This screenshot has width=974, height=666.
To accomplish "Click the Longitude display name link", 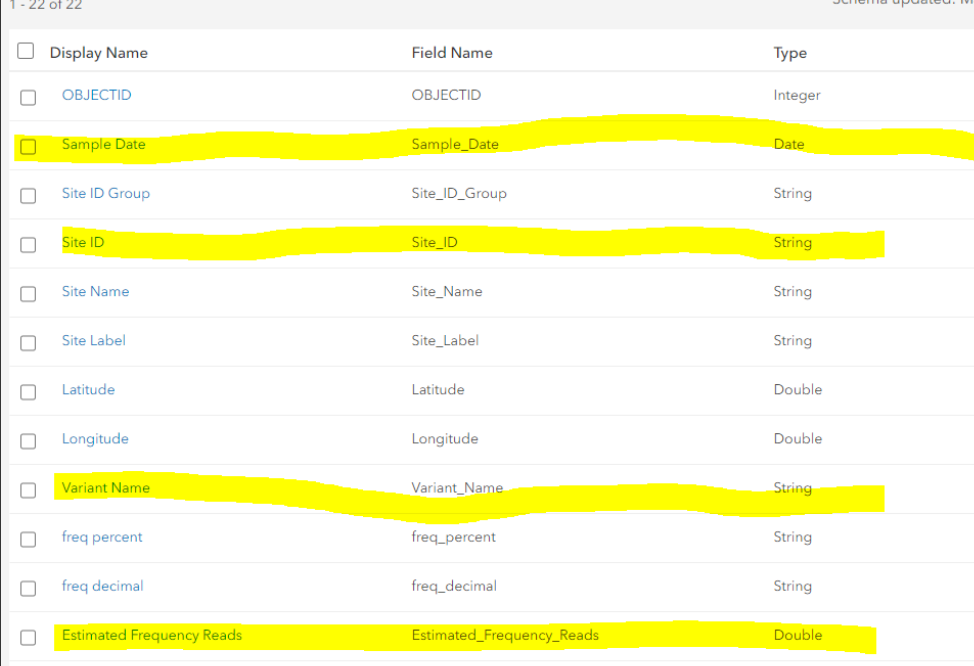I will tap(95, 438).
